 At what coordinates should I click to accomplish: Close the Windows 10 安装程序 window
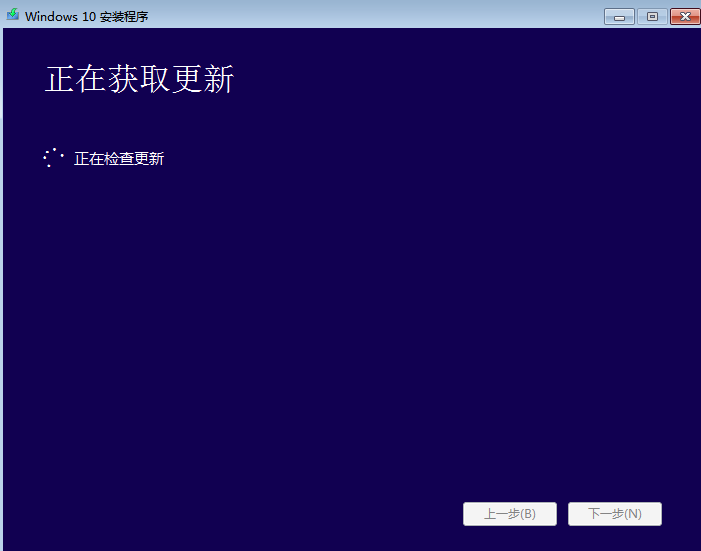click(685, 17)
